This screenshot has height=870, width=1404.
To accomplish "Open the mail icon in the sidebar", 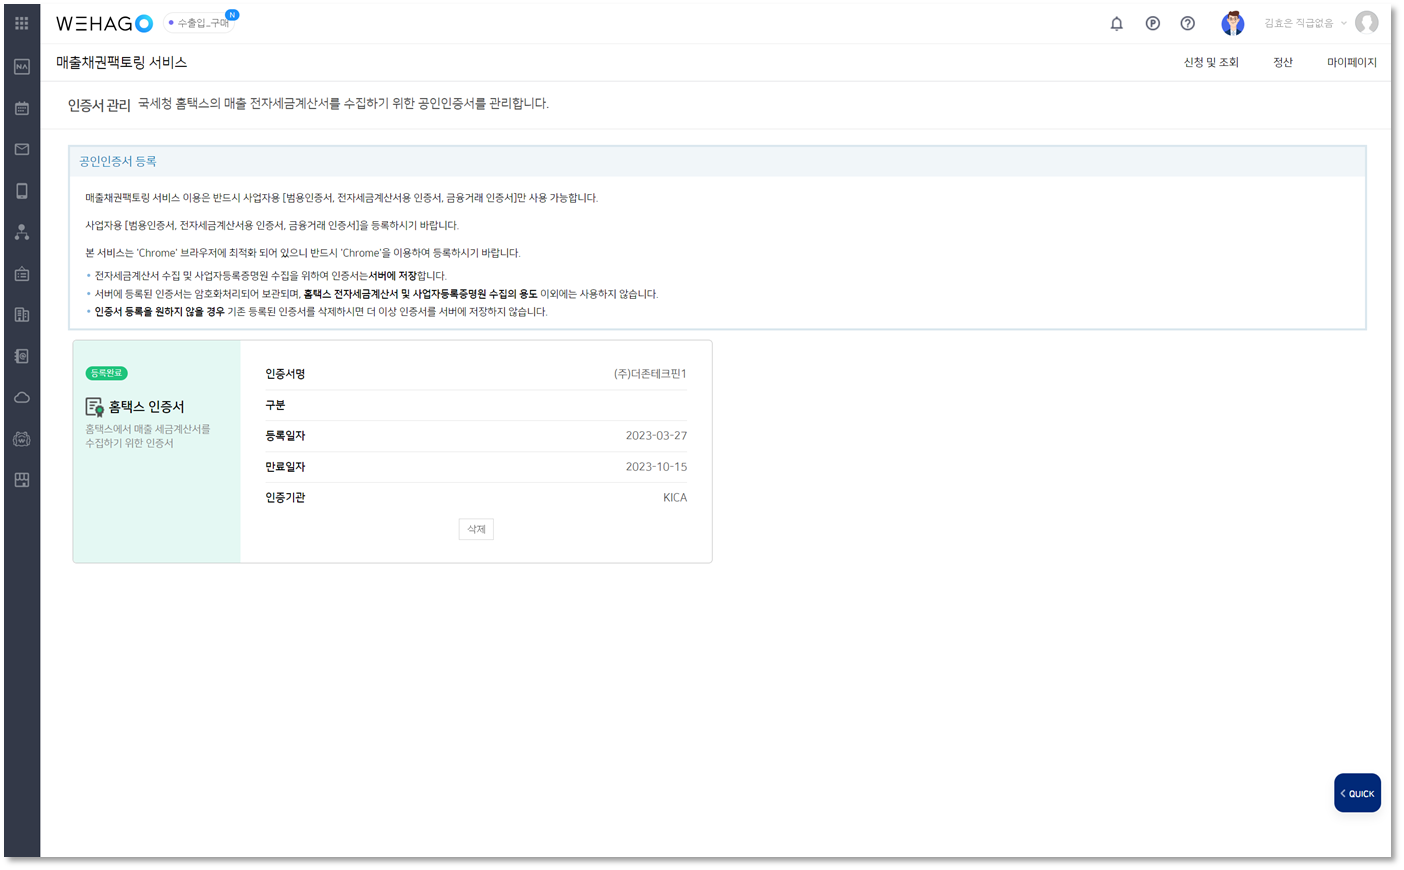I will click(x=21, y=149).
